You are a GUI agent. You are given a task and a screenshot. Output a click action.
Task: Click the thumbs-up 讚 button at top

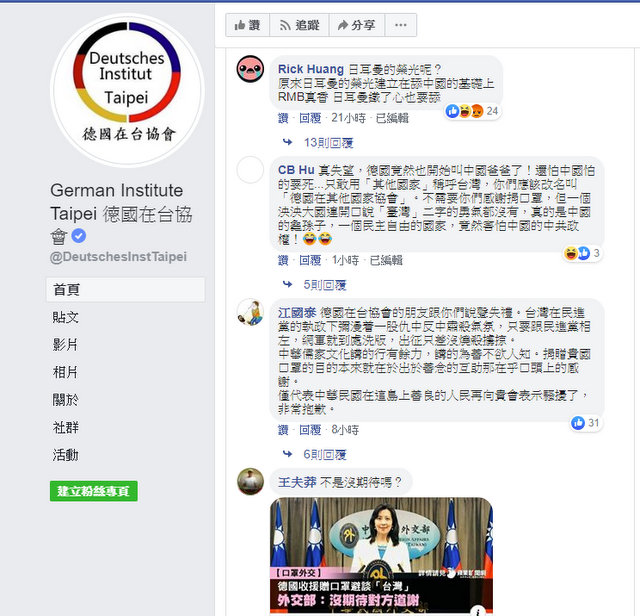[x=247, y=25]
